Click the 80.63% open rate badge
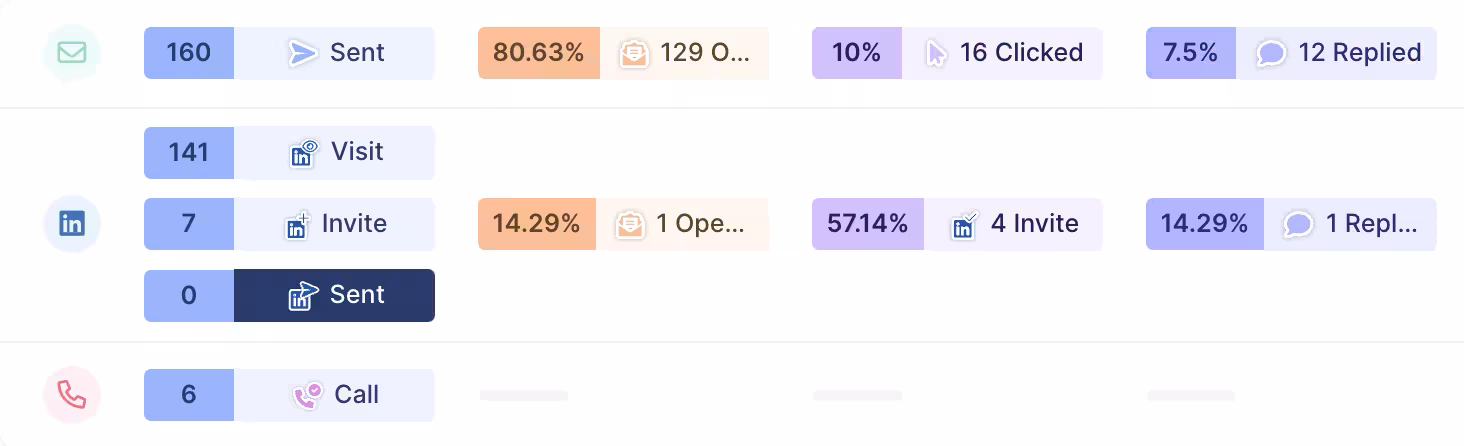This screenshot has width=1464, height=446. (539, 53)
